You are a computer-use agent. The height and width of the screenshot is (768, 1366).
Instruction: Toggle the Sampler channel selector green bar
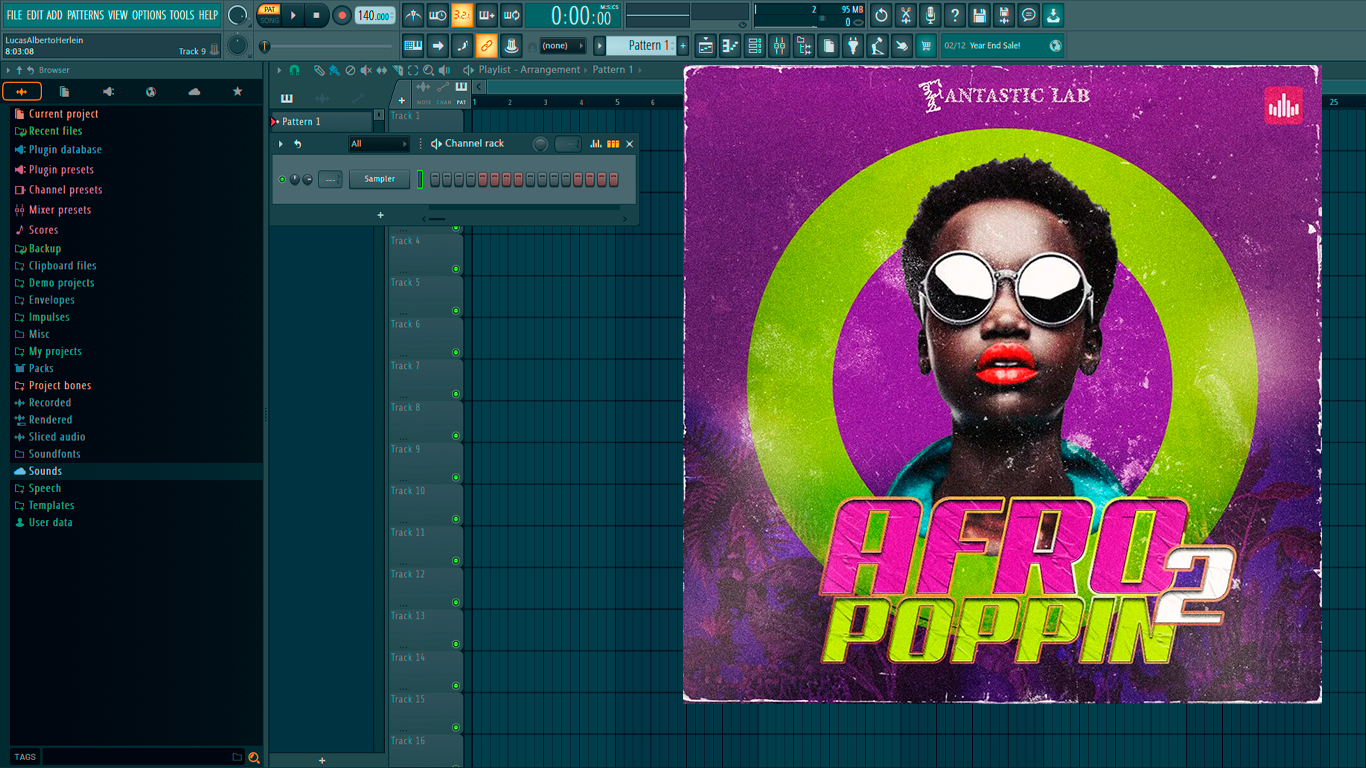point(420,179)
